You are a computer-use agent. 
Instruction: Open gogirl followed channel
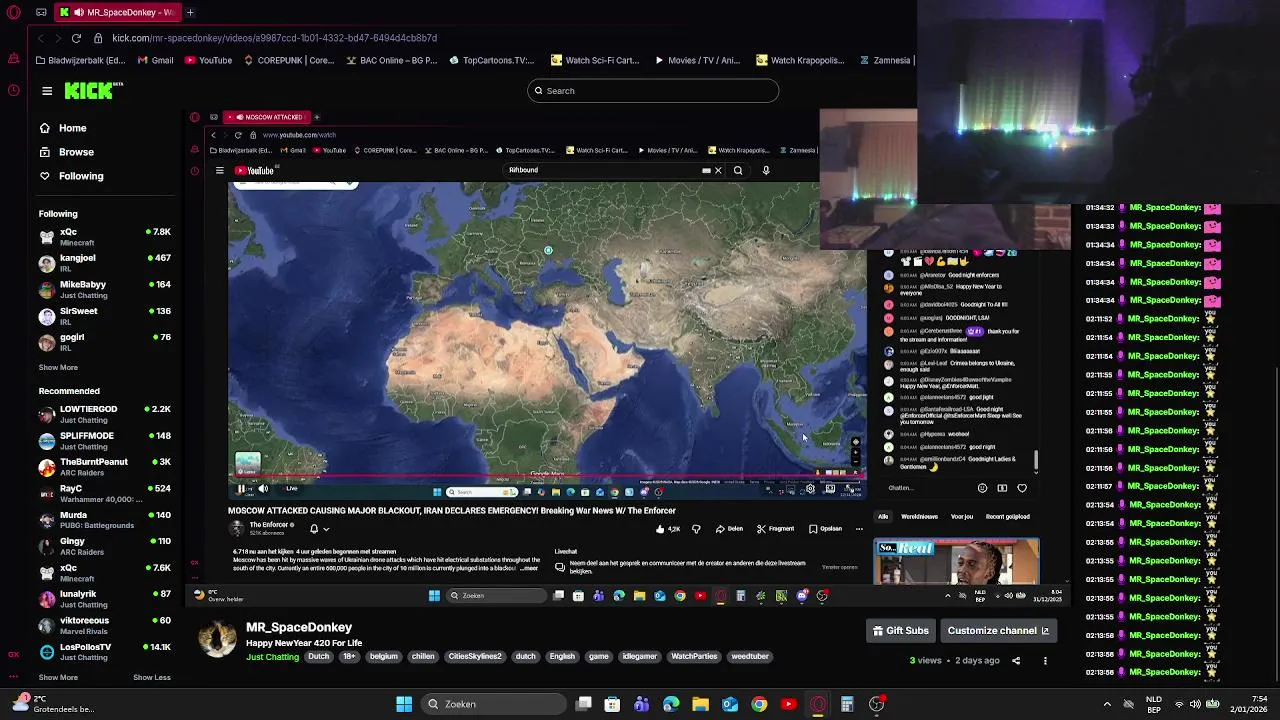click(105, 342)
